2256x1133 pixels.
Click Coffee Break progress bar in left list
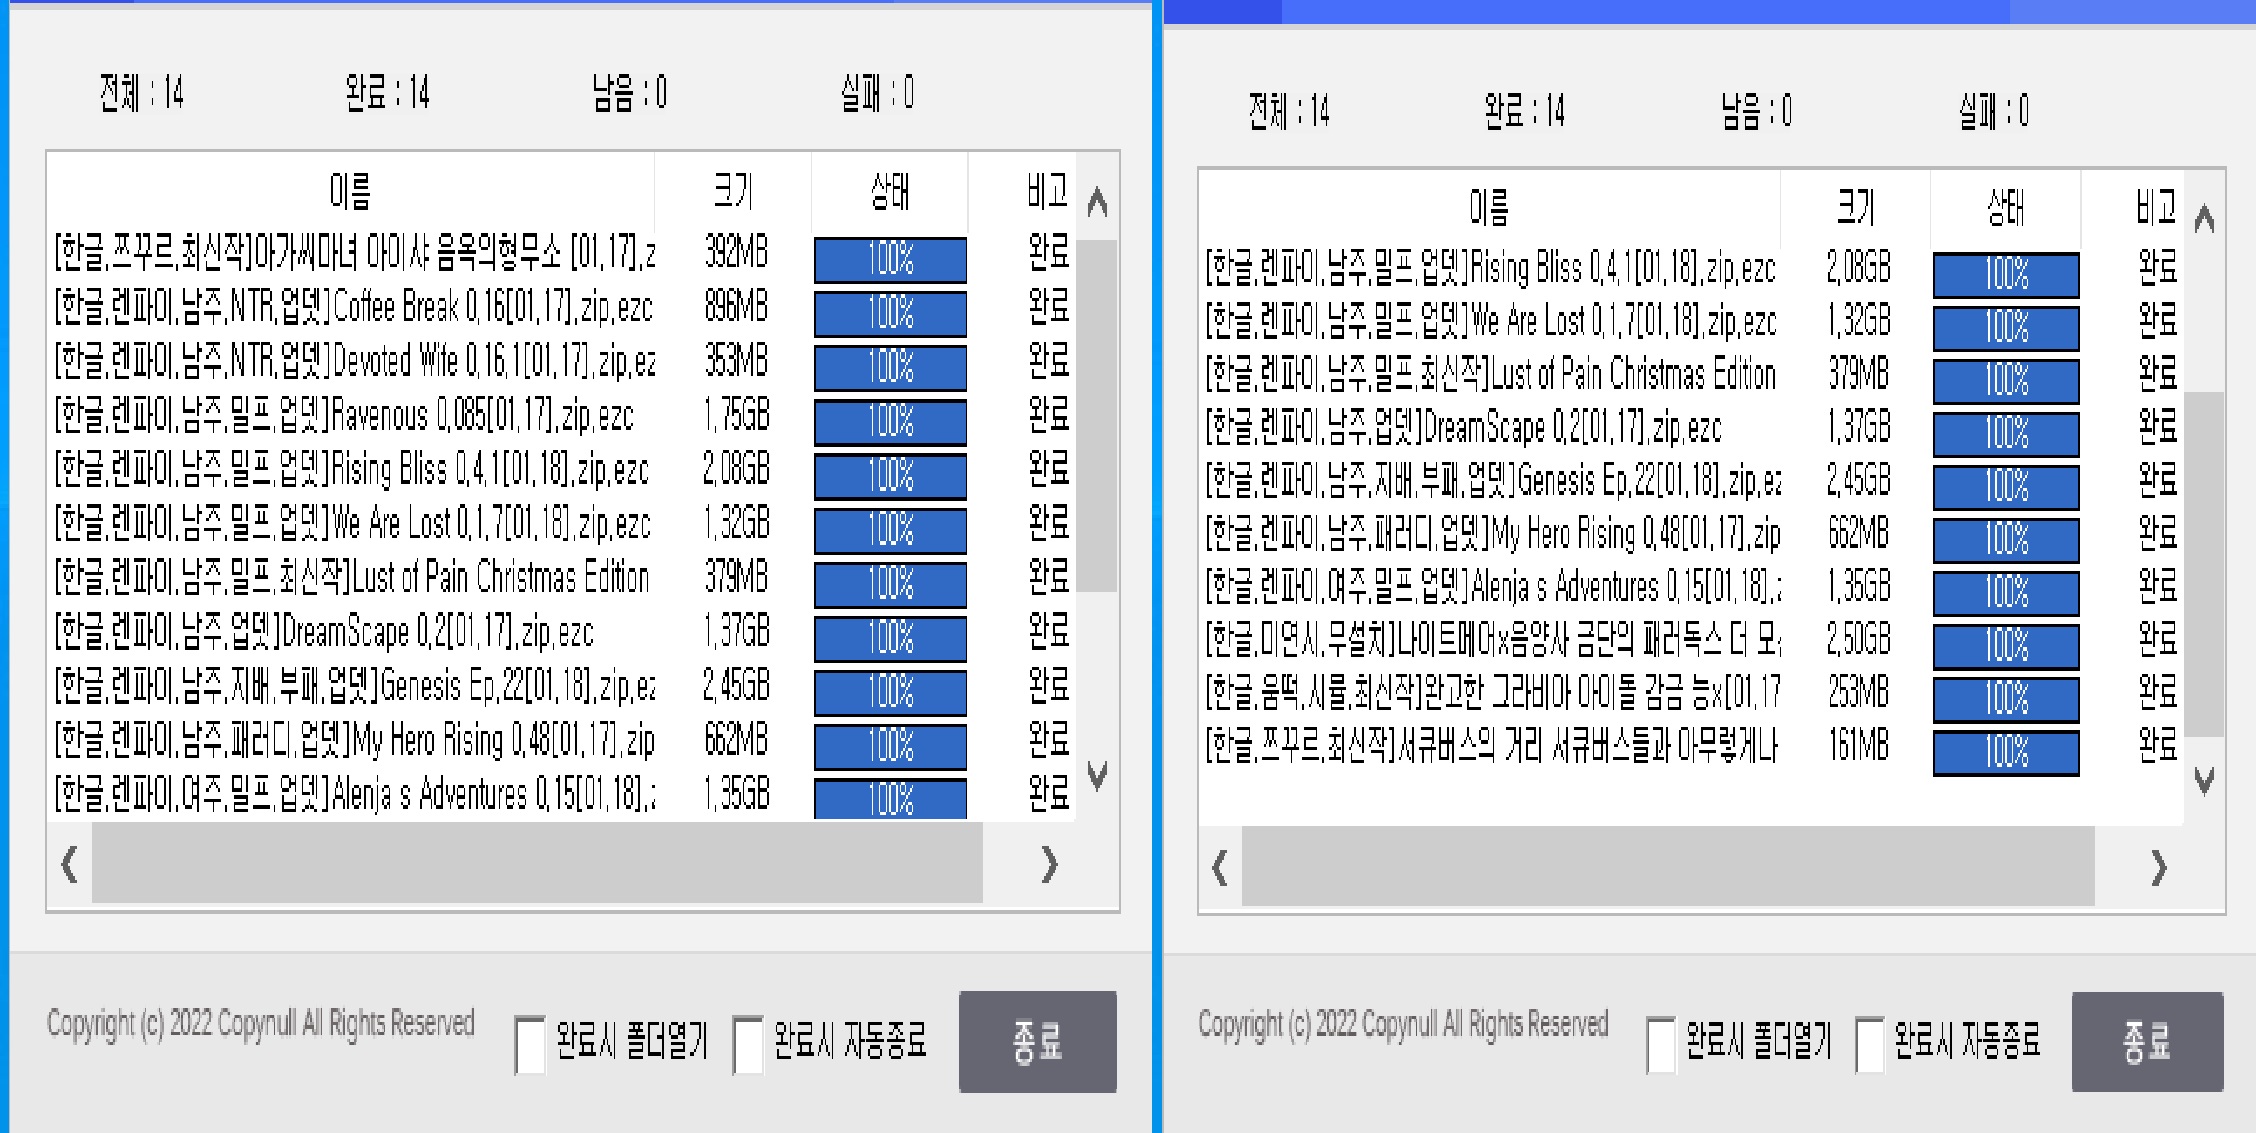pyautogui.click(x=890, y=313)
